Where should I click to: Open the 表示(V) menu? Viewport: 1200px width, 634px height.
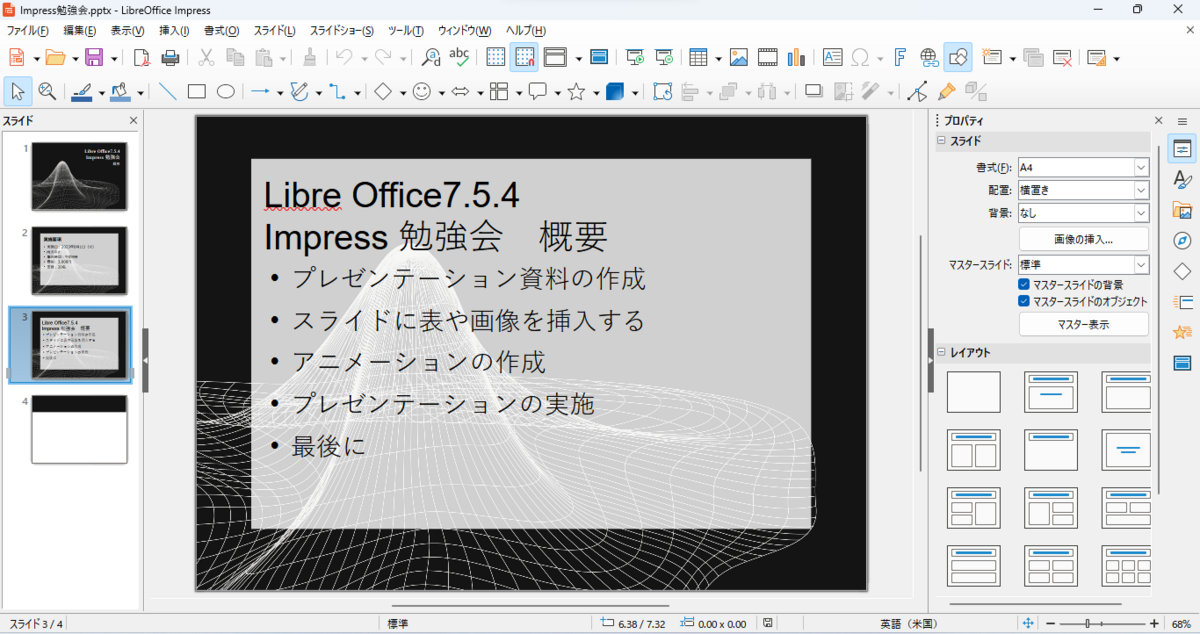pyautogui.click(x=127, y=31)
